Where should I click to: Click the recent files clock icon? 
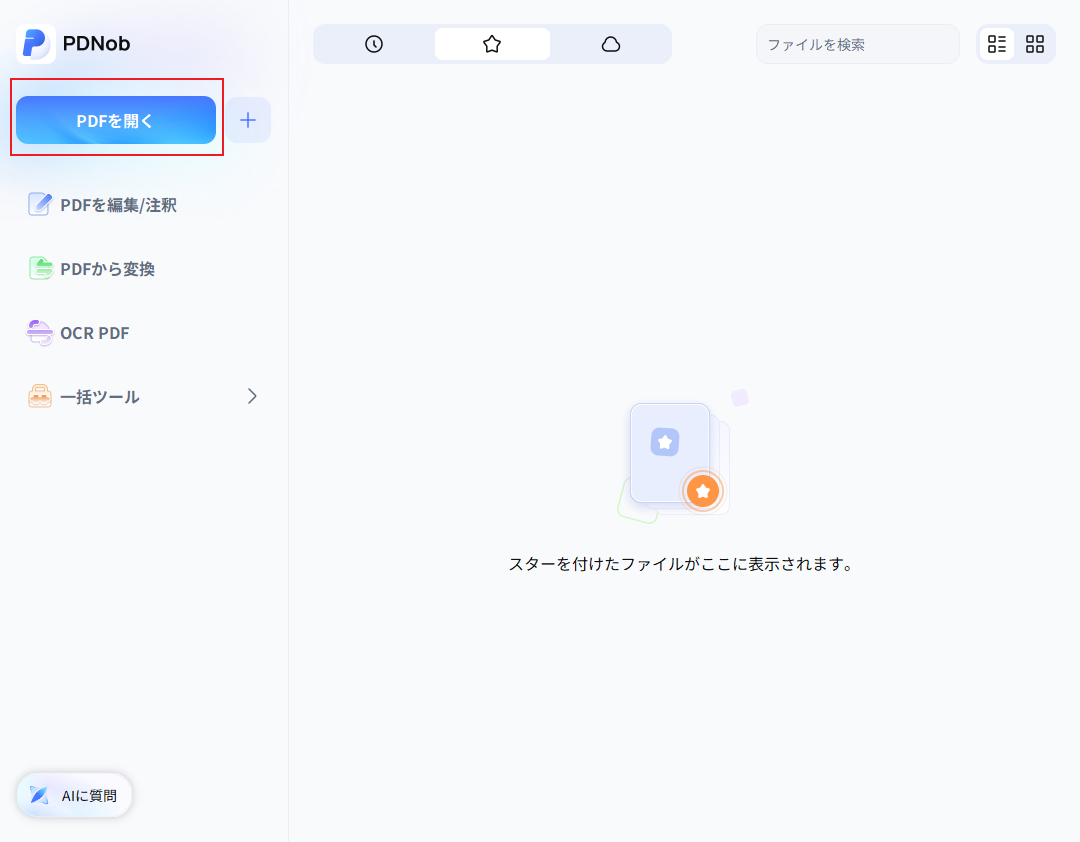pos(373,44)
